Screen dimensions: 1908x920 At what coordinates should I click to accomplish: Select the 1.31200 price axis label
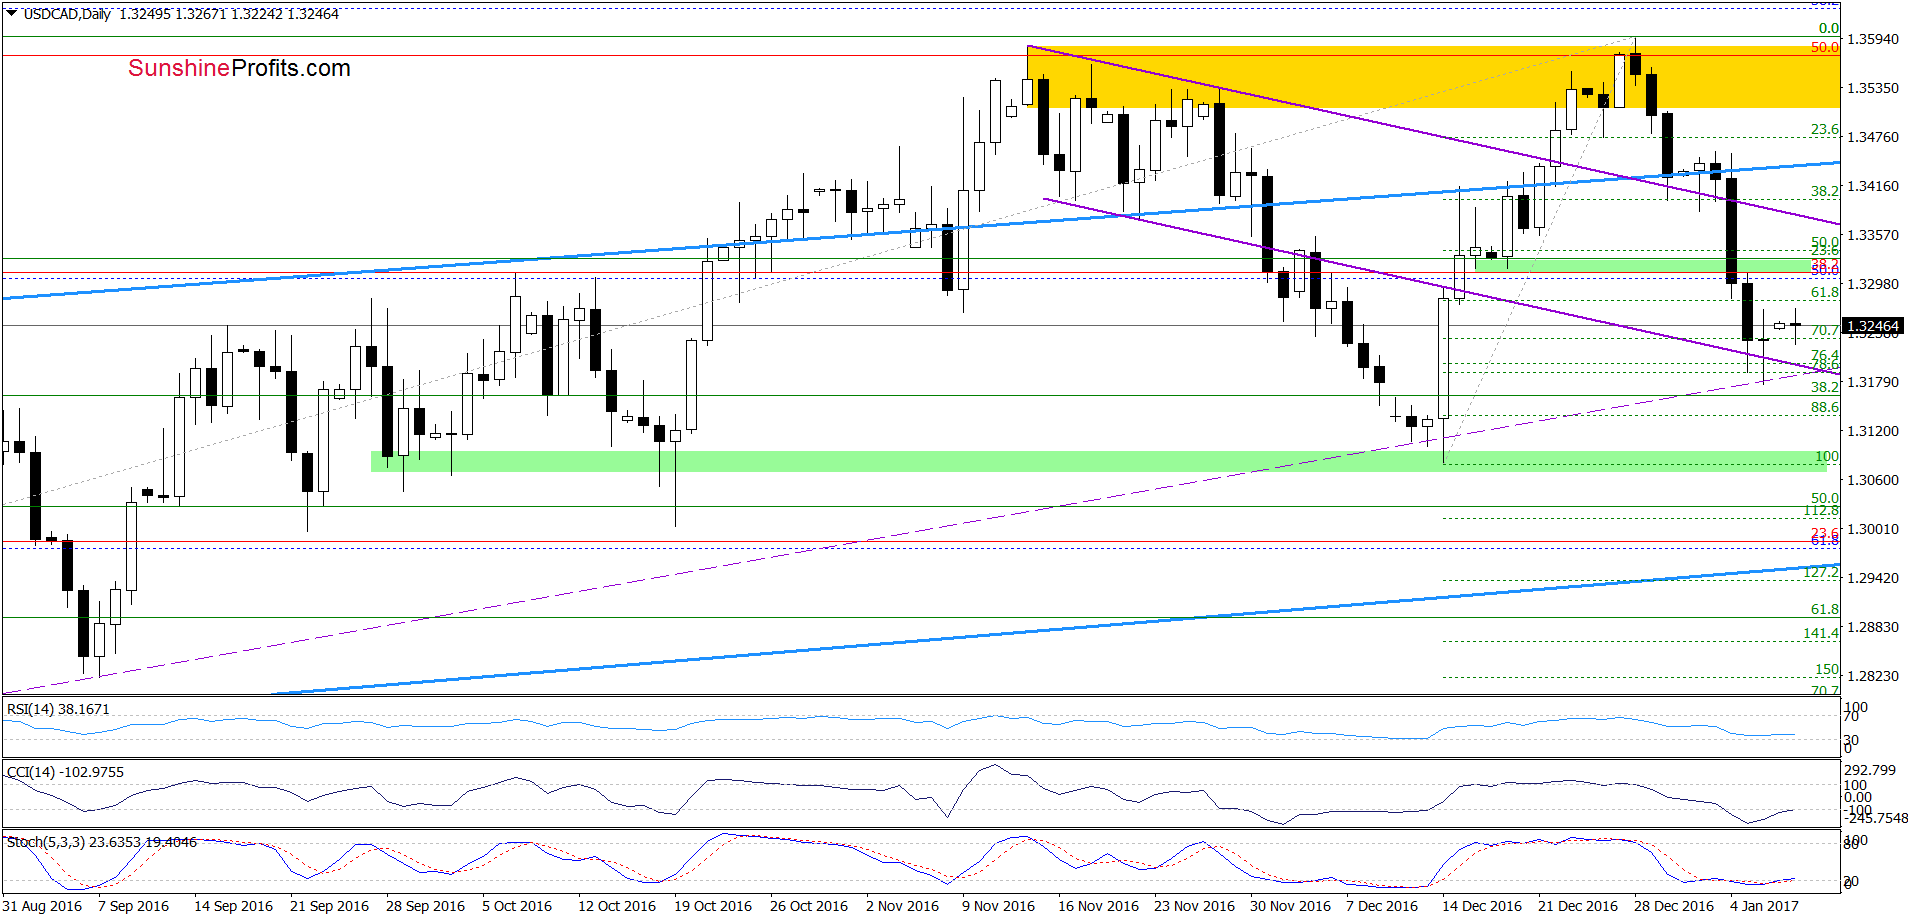[x=1873, y=431]
